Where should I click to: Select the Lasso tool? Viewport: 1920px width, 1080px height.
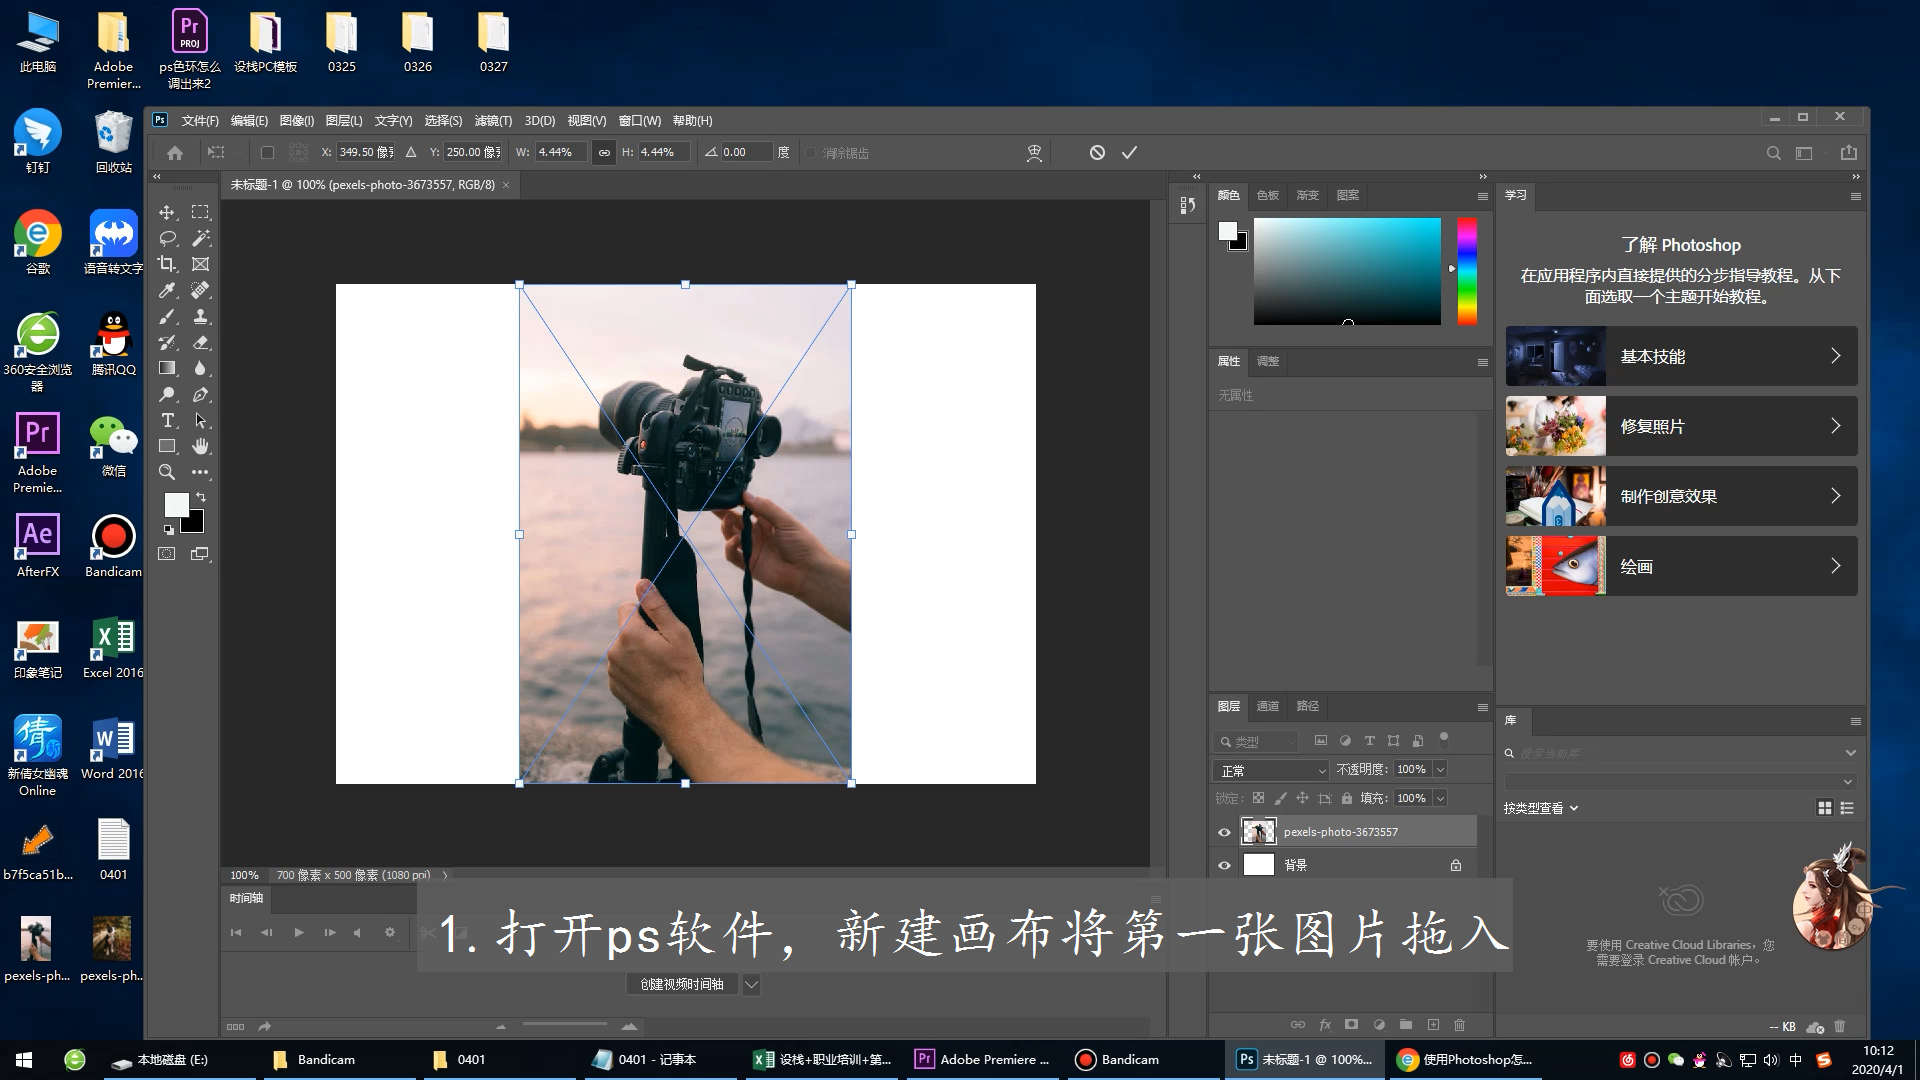coord(167,238)
